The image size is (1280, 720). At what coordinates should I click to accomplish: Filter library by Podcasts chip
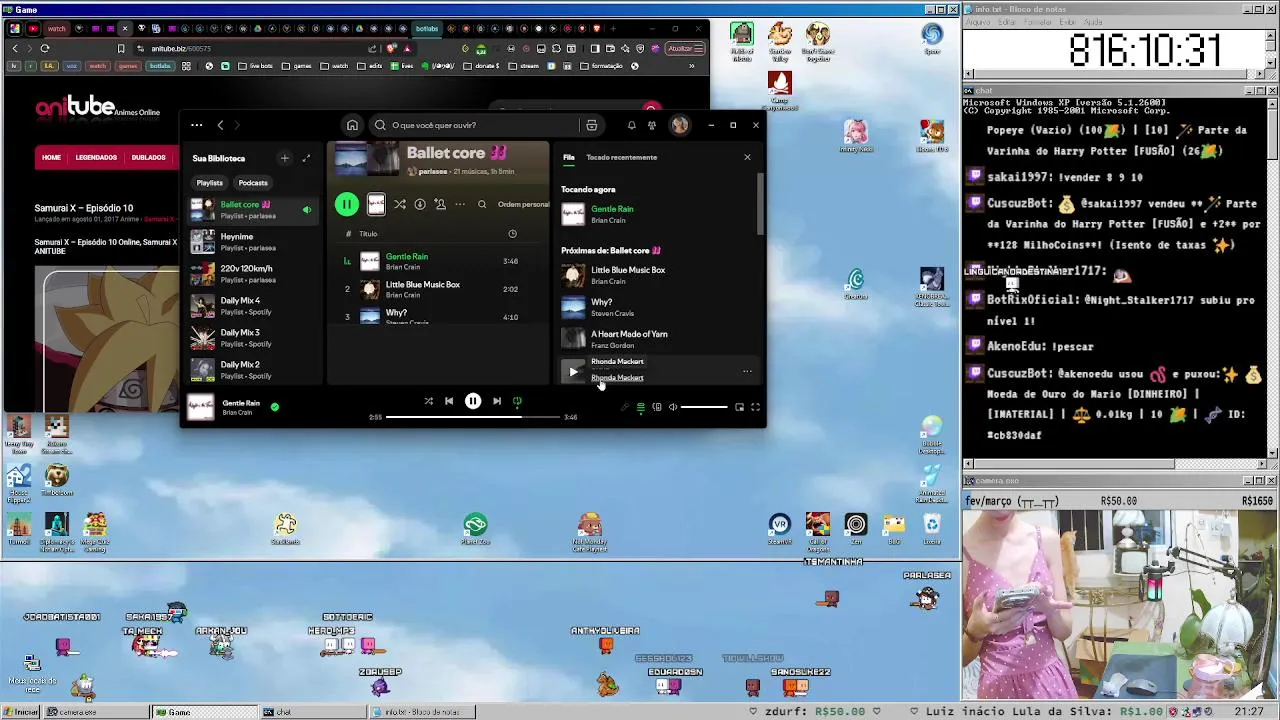click(253, 183)
